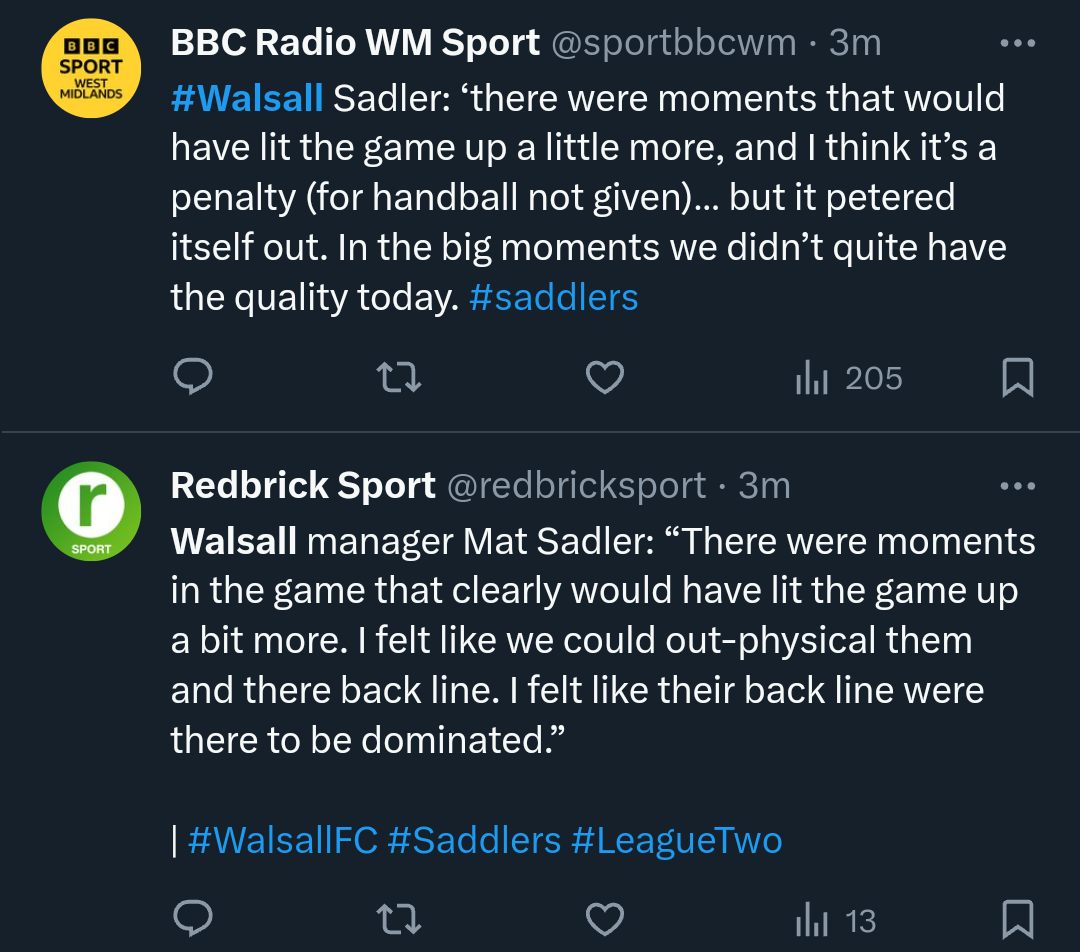This screenshot has height=952, width=1080.
Task: Like the Redbrick Sport tweet
Action: (604, 920)
